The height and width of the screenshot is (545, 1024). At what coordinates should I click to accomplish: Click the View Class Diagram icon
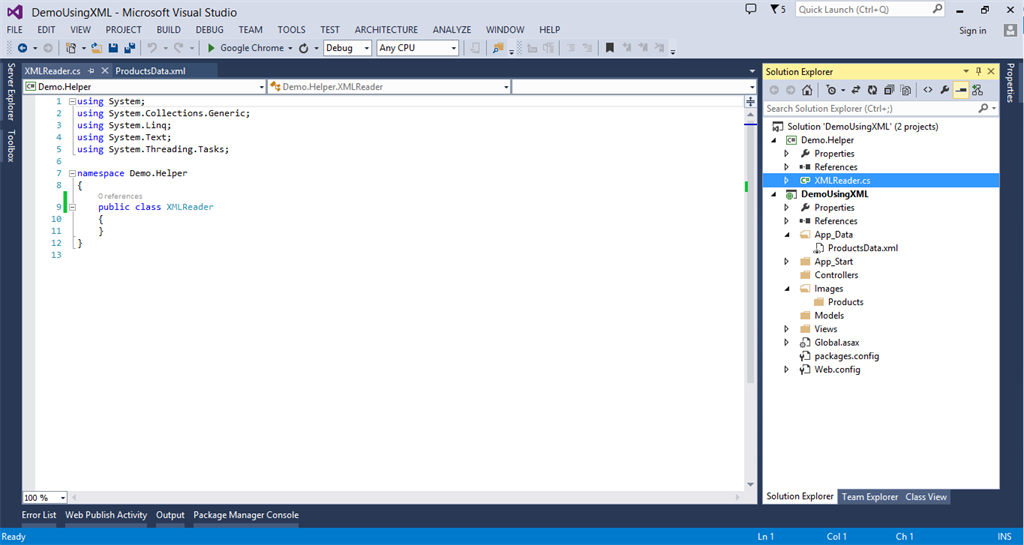[978, 90]
